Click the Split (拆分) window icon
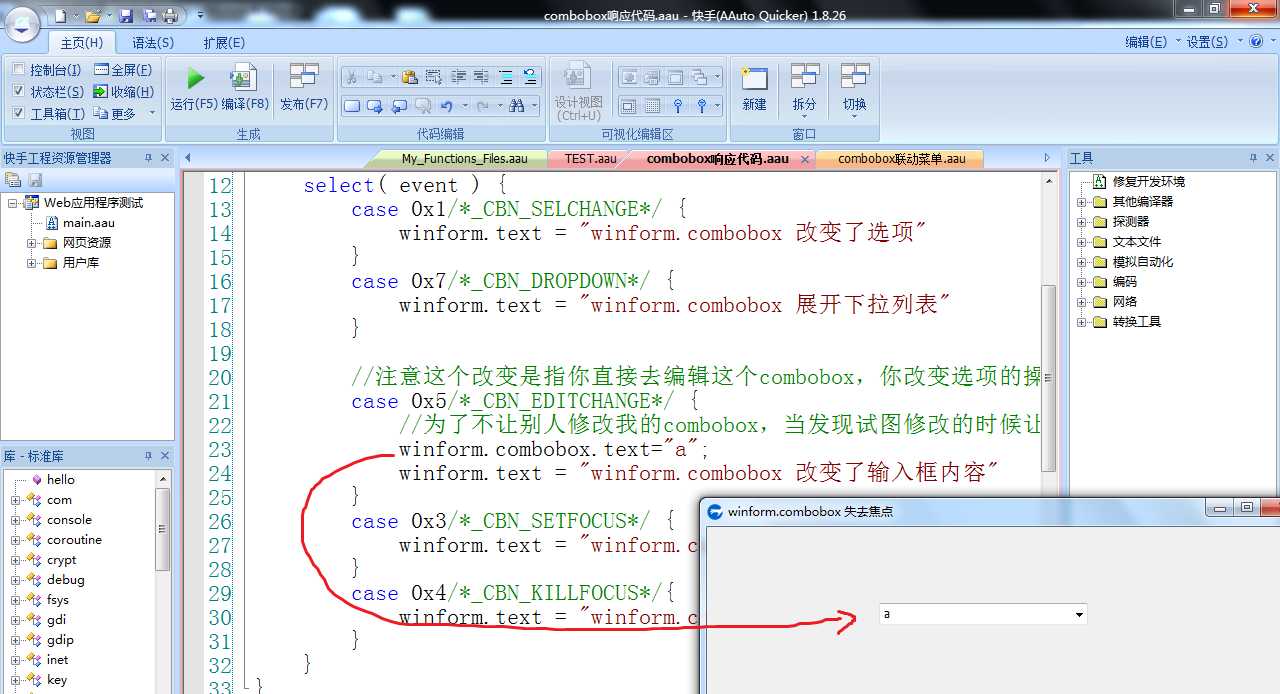 (x=805, y=77)
